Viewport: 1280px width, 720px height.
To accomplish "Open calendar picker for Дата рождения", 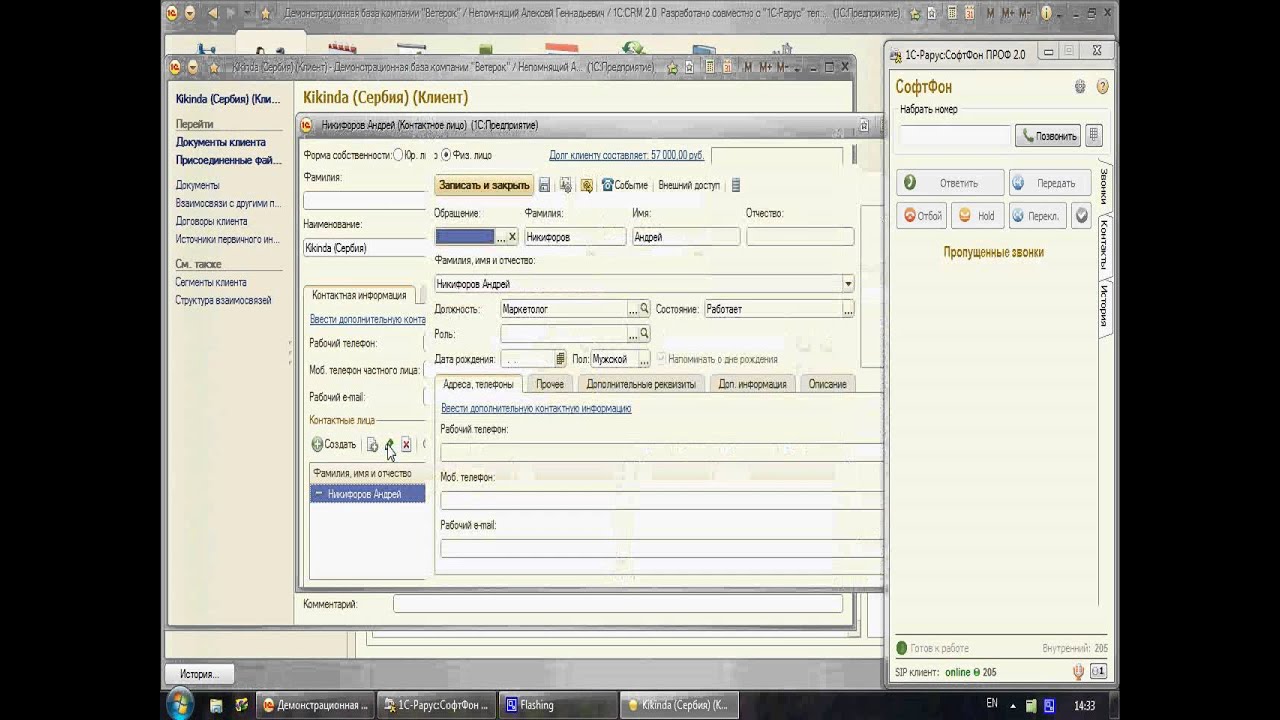I will tap(560, 359).
